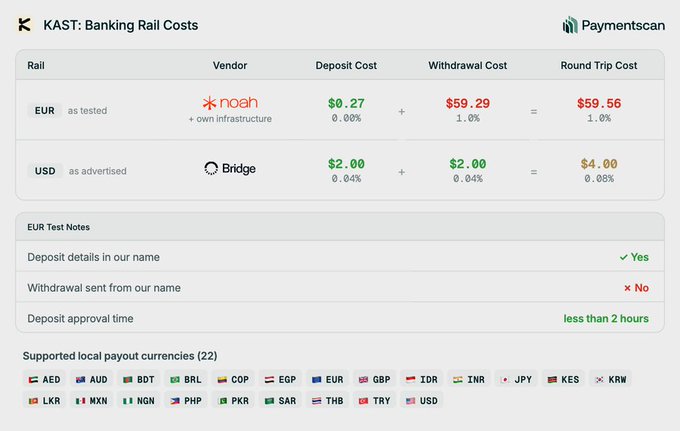Click the $59.29 withdrawal cost
Viewport: 680px width, 431px height.
468,103
